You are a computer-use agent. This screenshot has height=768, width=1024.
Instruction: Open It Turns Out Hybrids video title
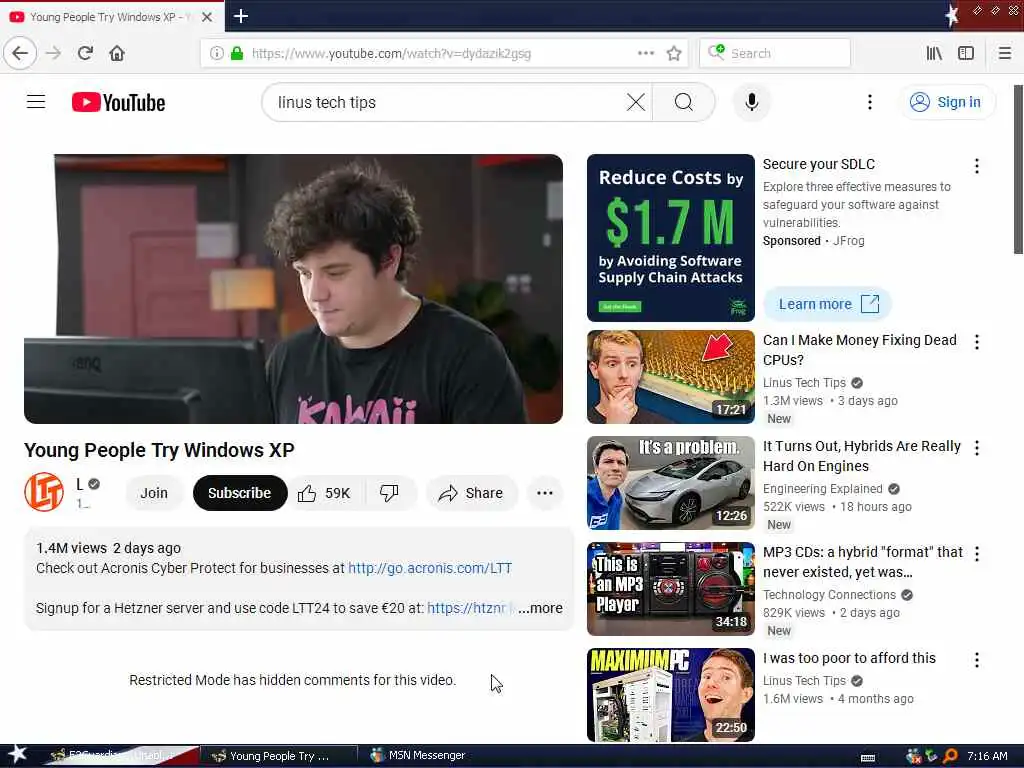click(x=861, y=456)
